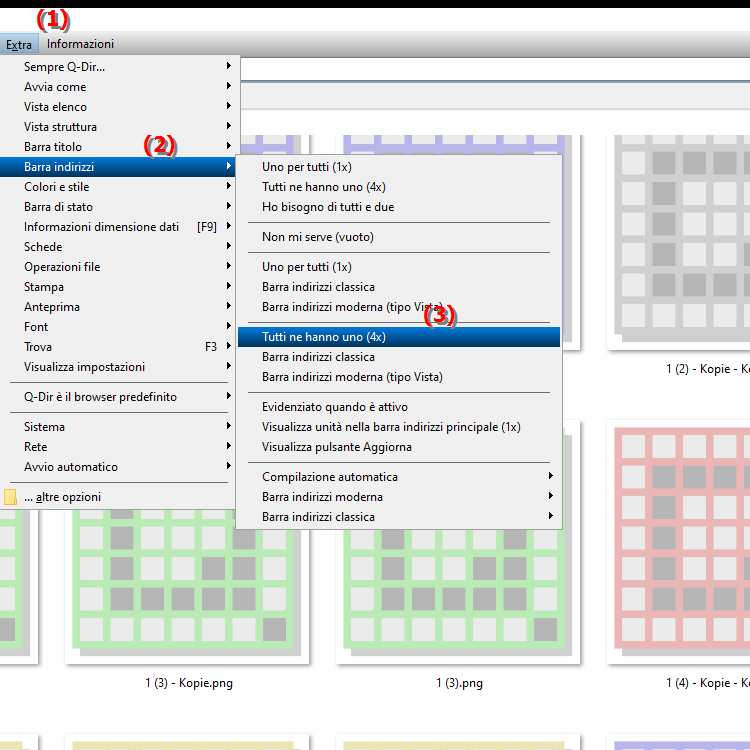Select highlighted Tutti ne hanno uno (4x)
Screen dimensions: 750x750
[398, 337]
